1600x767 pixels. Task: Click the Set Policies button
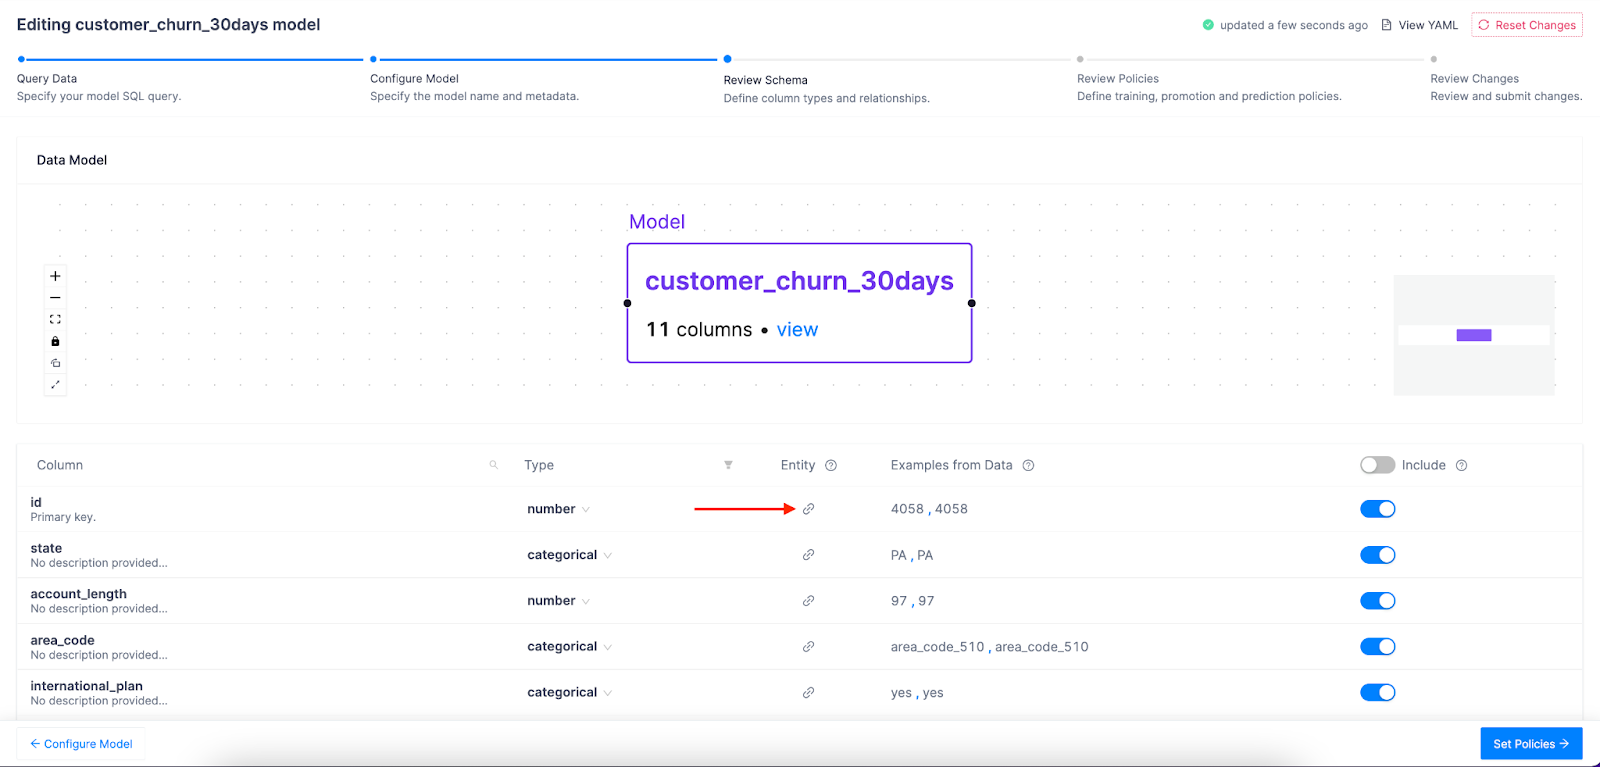coord(1530,744)
